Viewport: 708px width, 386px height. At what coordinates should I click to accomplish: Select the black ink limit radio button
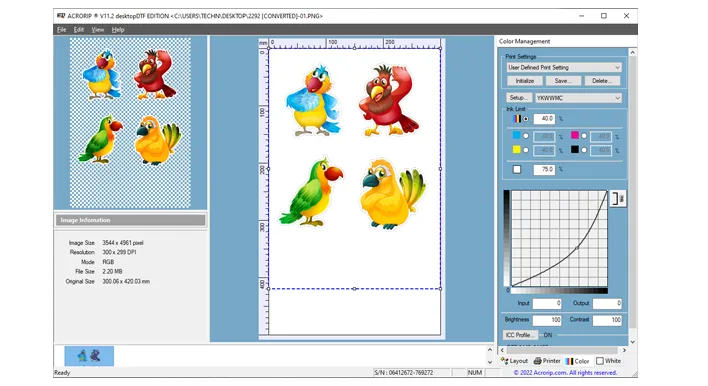point(584,150)
